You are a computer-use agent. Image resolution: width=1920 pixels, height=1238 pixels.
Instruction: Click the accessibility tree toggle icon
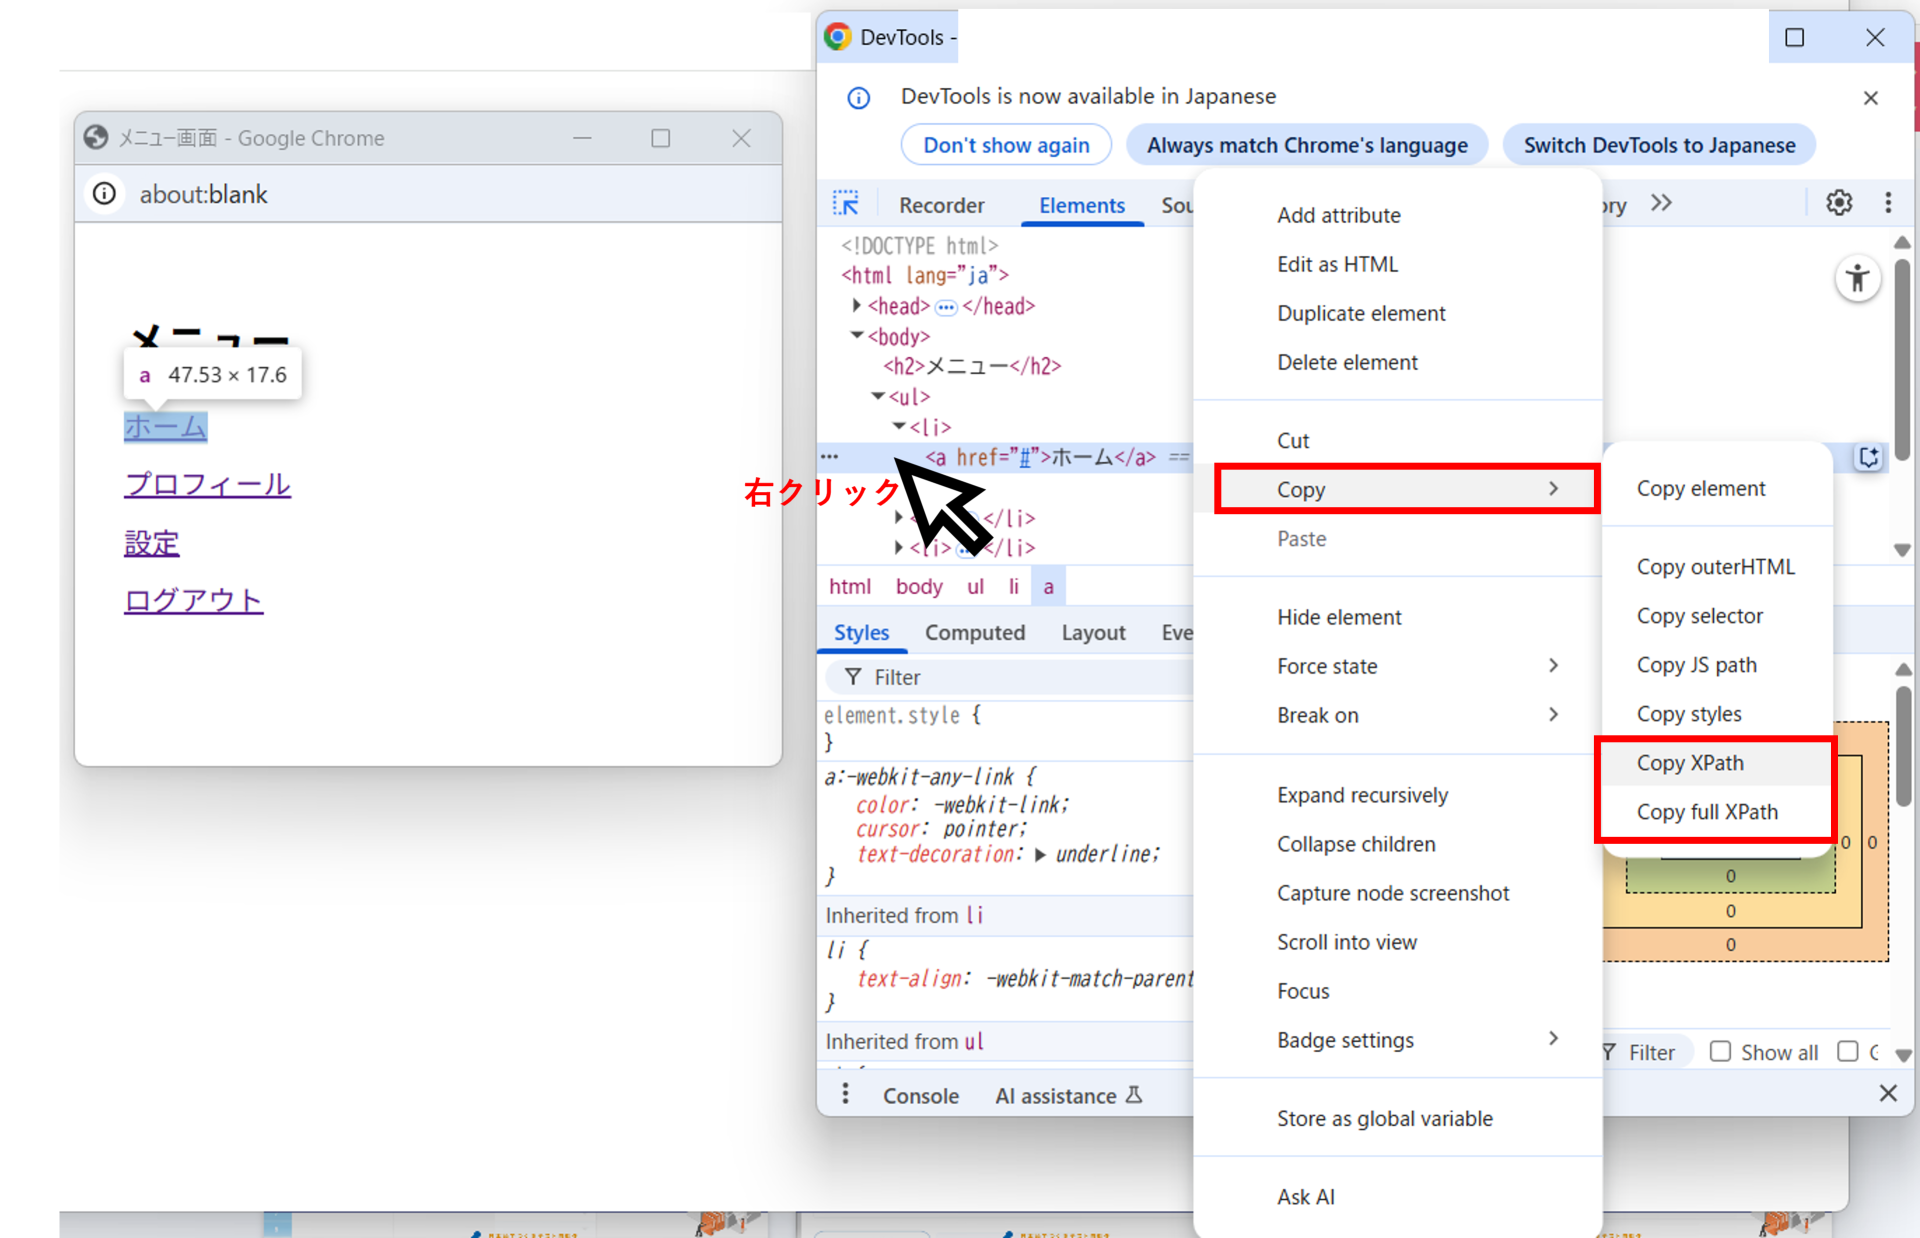(1857, 279)
